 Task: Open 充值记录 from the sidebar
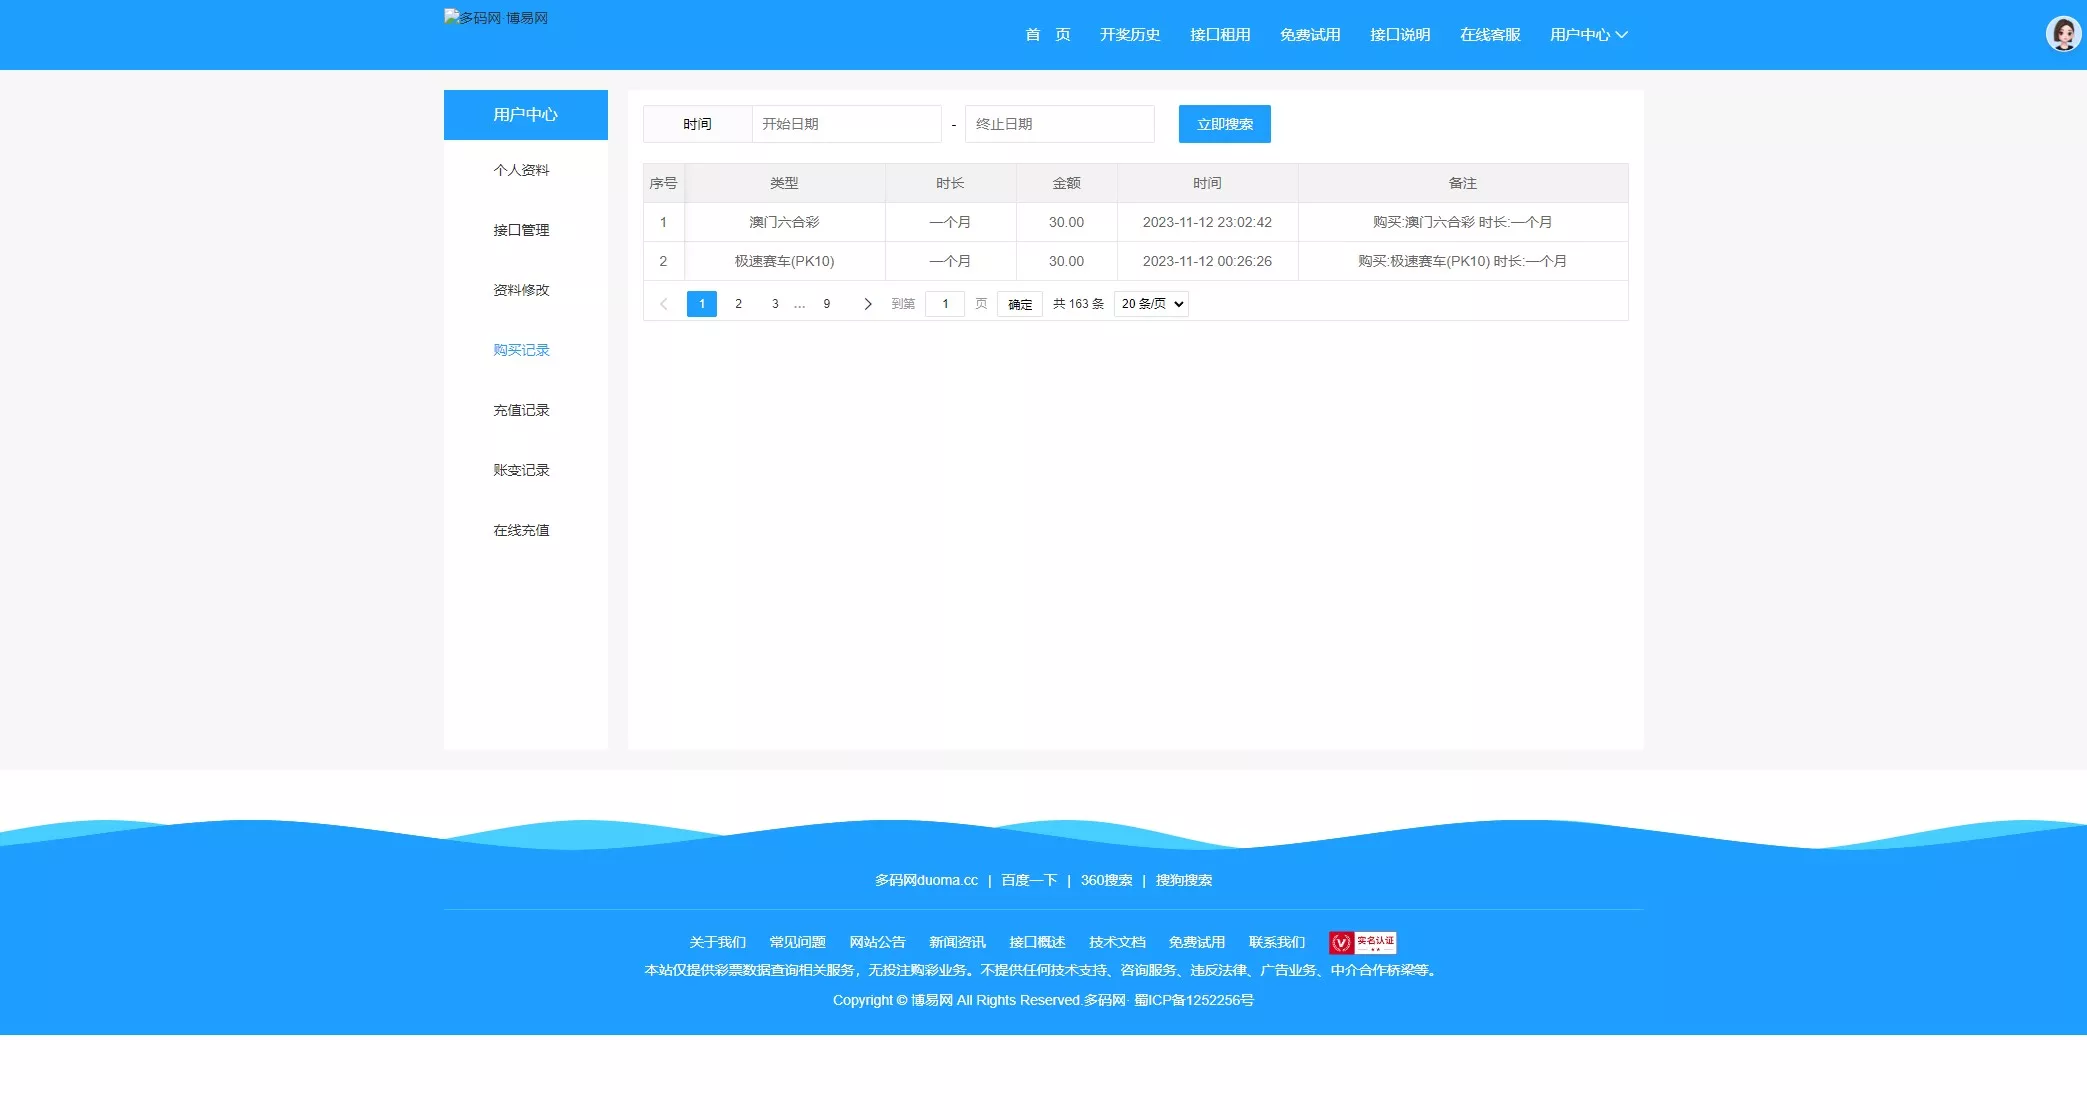521,410
